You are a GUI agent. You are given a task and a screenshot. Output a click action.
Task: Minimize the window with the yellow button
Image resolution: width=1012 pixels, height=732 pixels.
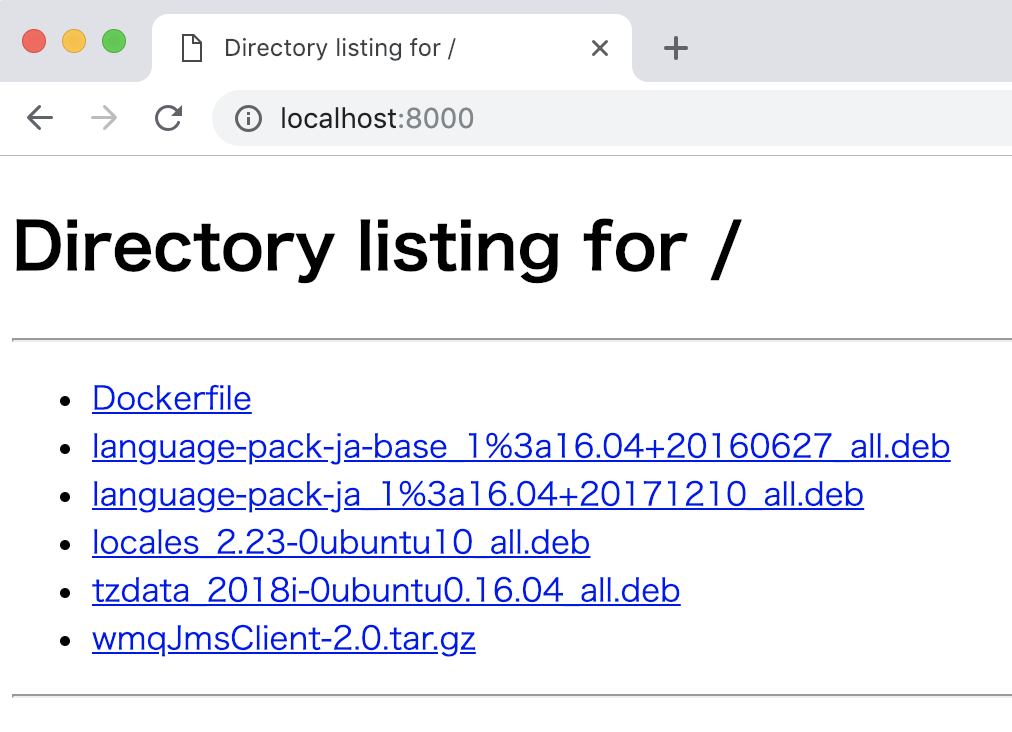(74, 41)
